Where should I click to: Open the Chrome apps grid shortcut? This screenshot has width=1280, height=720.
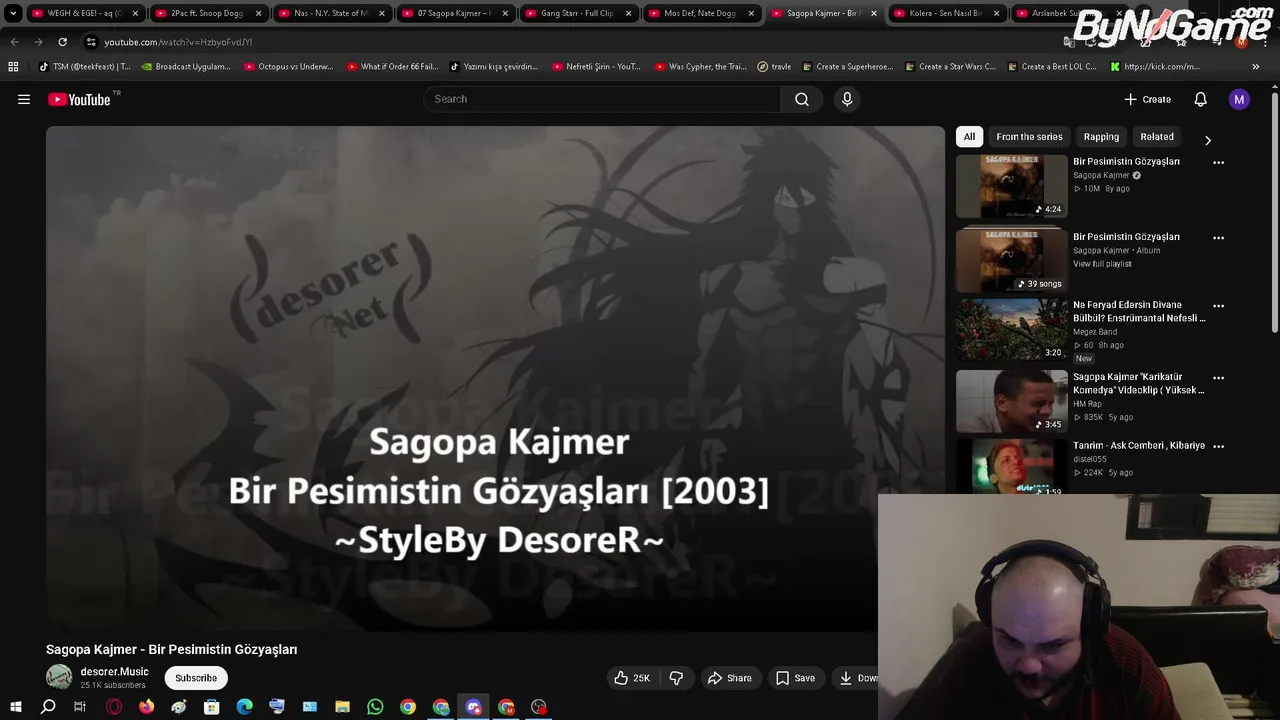tap(13, 67)
